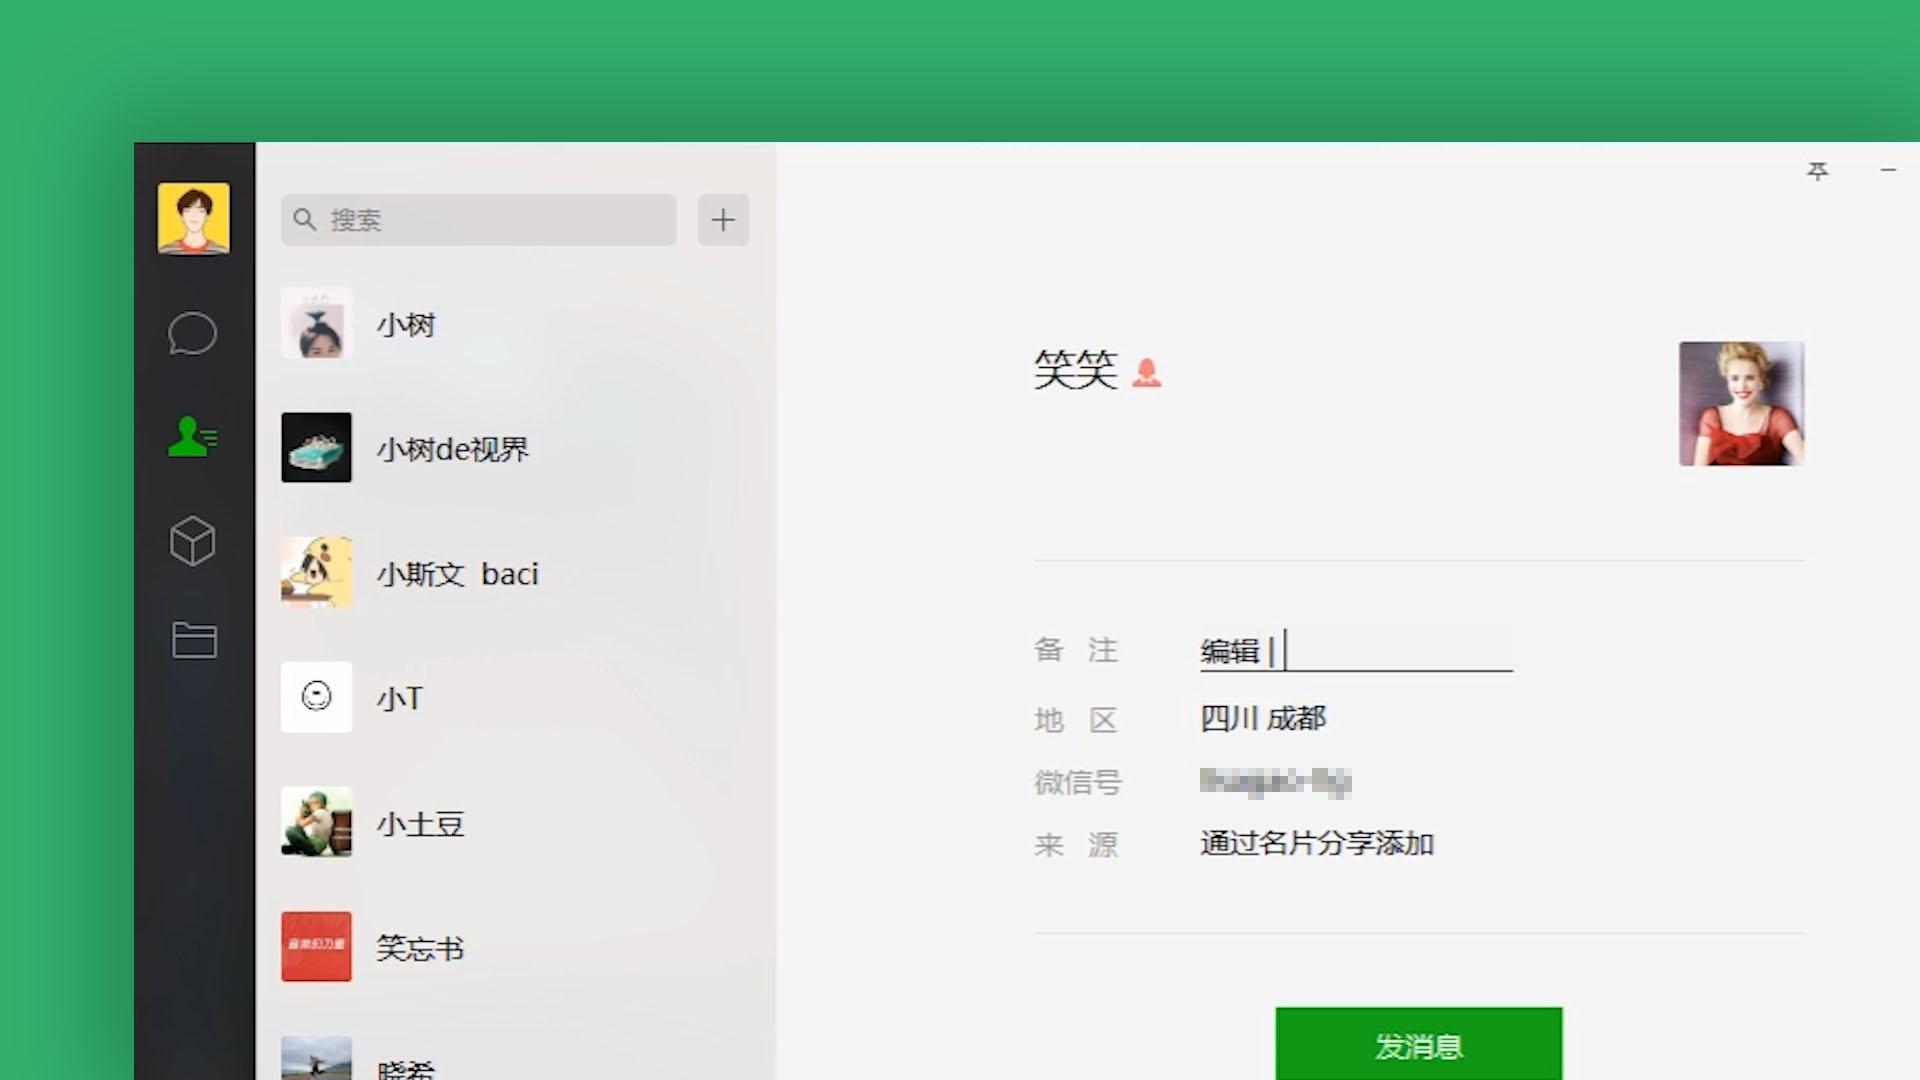The image size is (1920, 1080).
Task: Open the Files folder icon
Action: (194, 640)
